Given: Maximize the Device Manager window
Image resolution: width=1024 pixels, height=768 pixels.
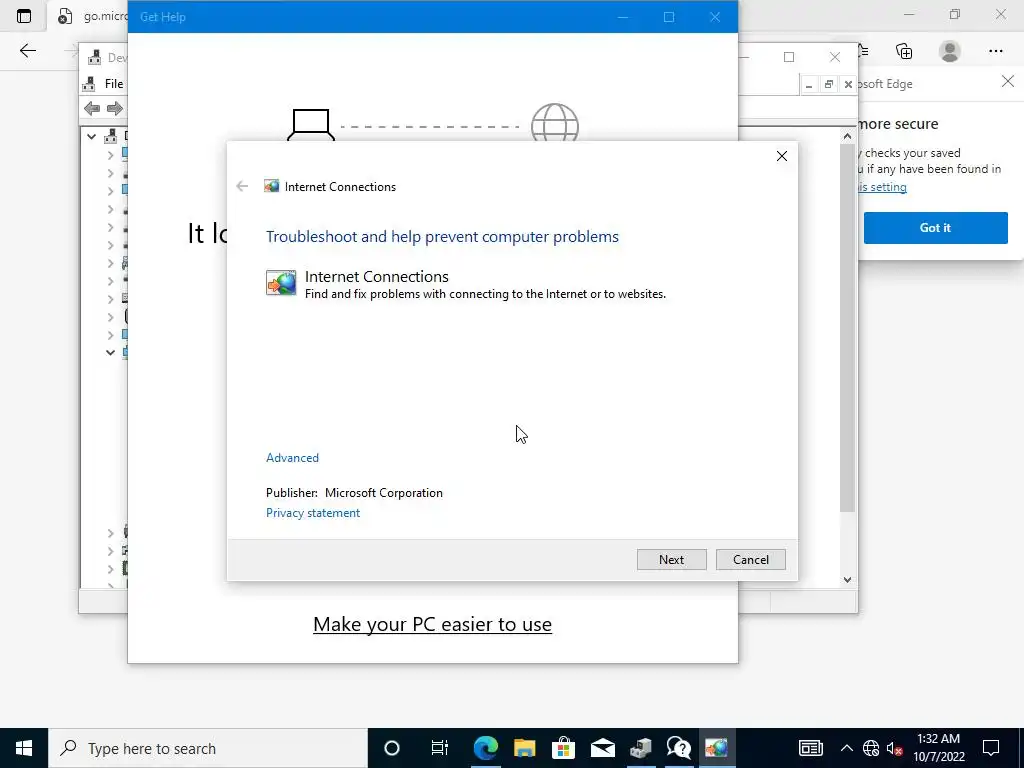Looking at the screenshot, I should coord(789,57).
